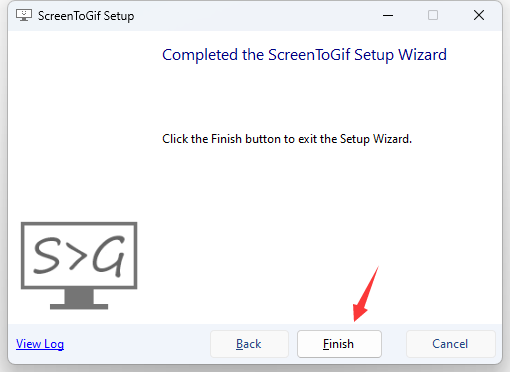
Task: Cancel the ScreenToGif setup
Action: pos(450,344)
